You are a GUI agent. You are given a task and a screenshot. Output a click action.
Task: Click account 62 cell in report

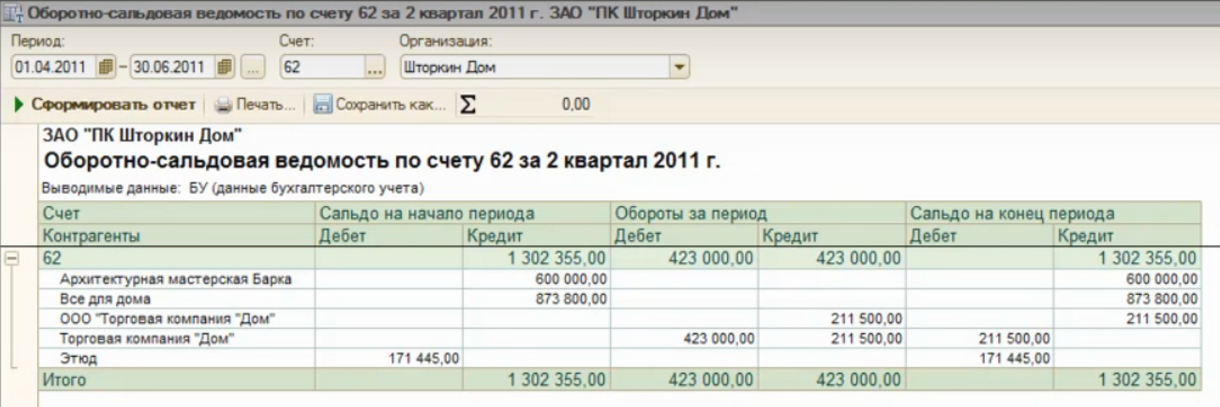coord(177,257)
